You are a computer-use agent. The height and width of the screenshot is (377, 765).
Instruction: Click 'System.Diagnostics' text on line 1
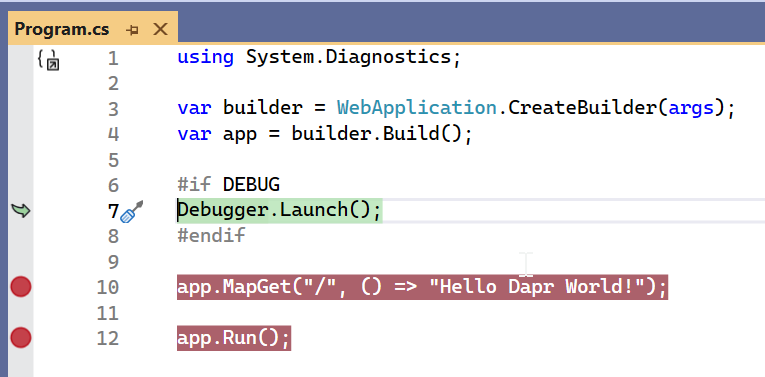point(348,57)
